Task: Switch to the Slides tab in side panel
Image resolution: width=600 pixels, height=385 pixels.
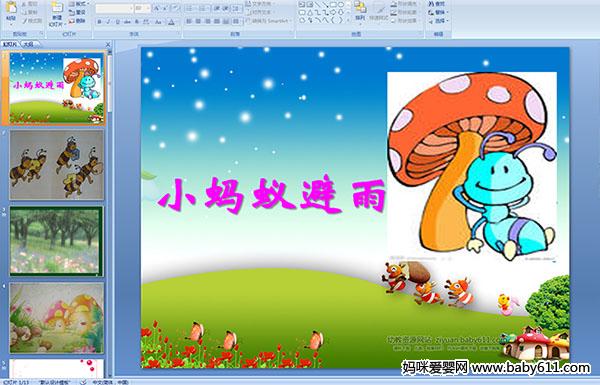Action: click(x=10, y=44)
